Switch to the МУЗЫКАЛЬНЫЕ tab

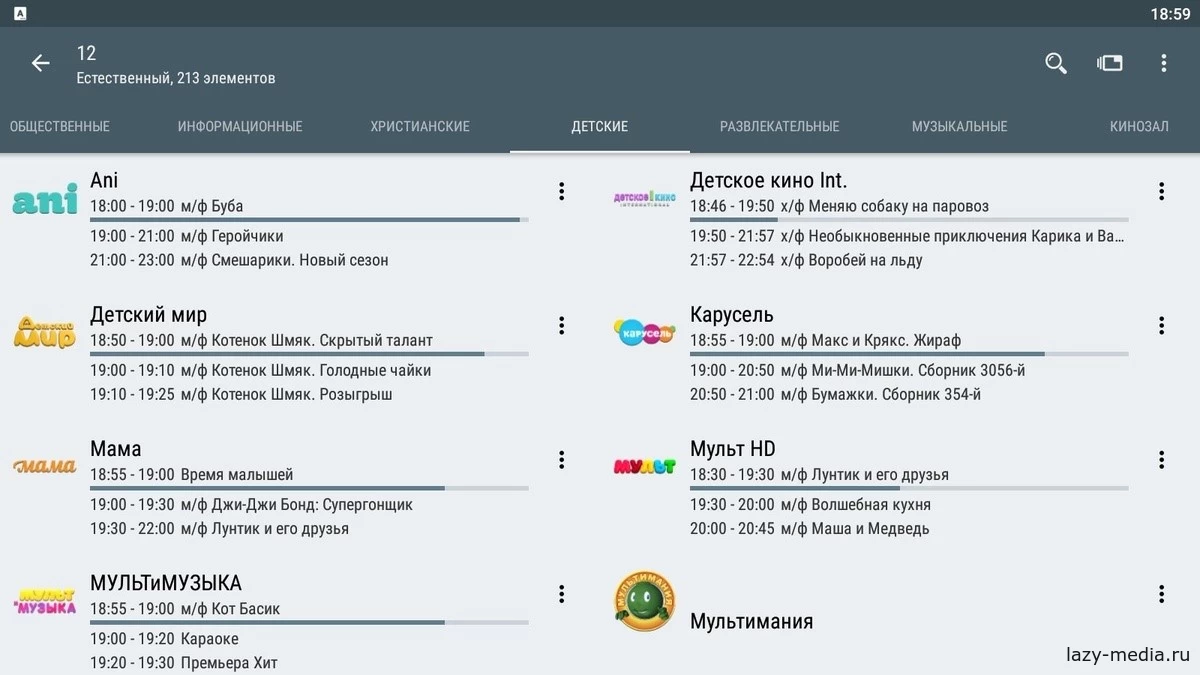(x=960, y=127)
